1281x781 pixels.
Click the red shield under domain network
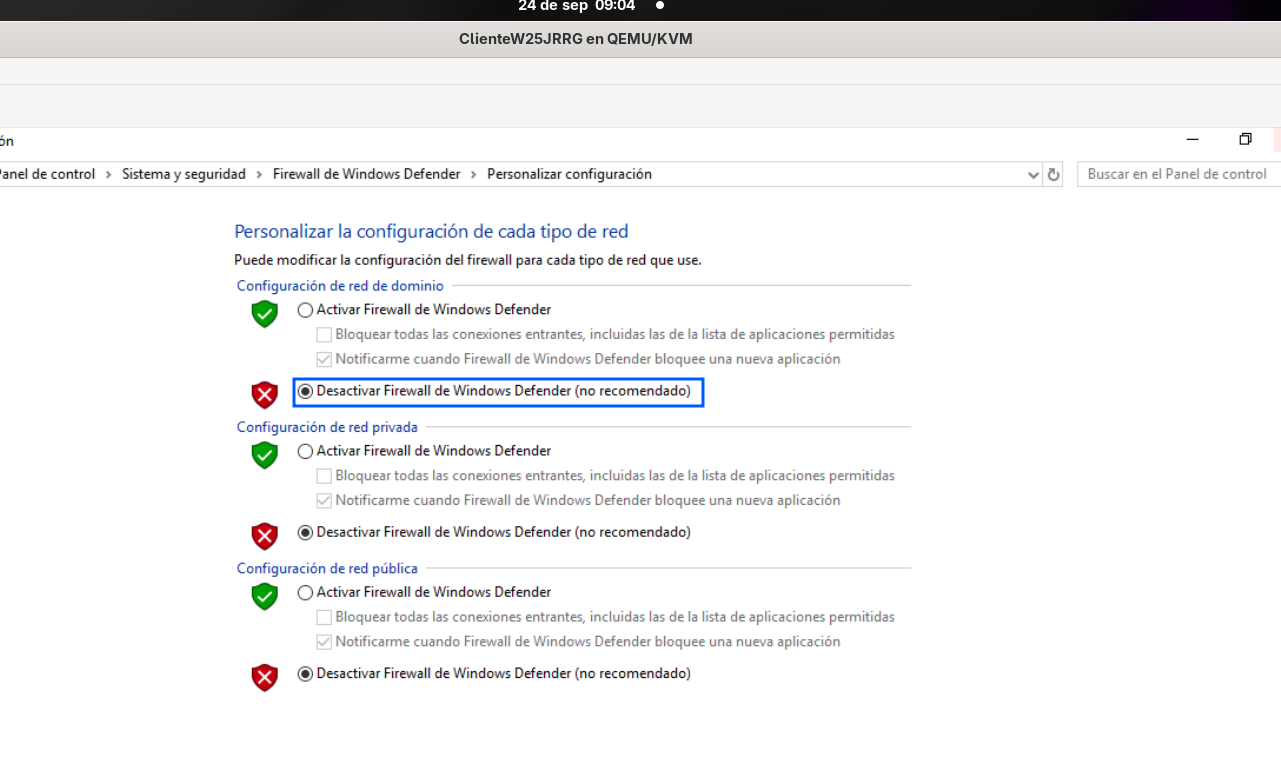(264, 395)
